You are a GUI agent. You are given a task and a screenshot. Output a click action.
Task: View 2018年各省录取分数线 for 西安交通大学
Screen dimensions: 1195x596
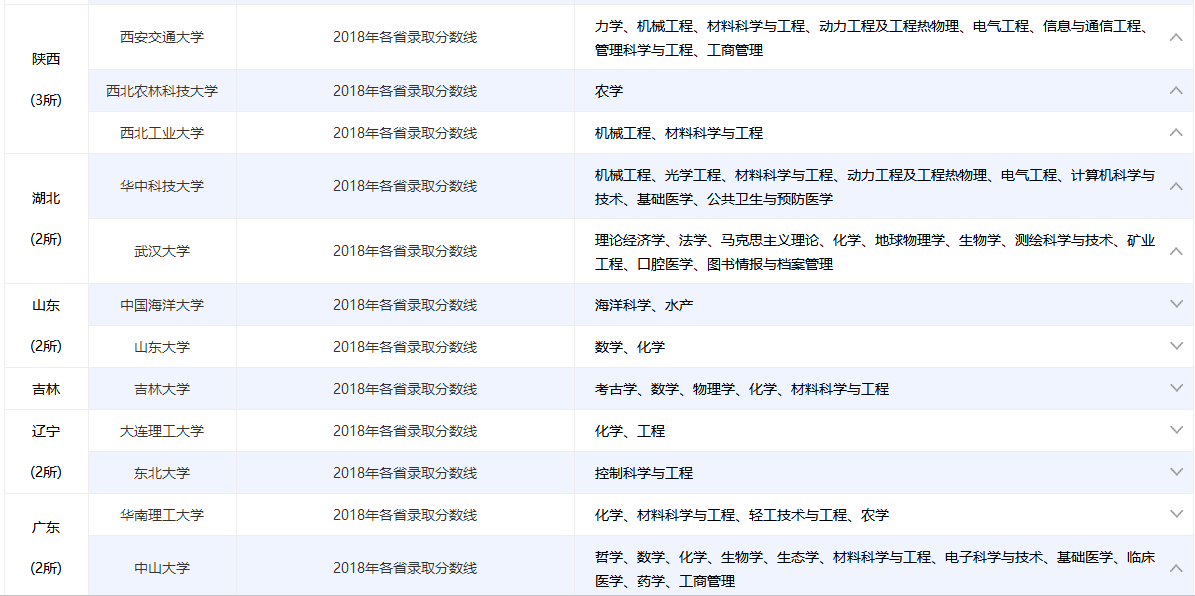pyautogui.click(x=405, y=37)
